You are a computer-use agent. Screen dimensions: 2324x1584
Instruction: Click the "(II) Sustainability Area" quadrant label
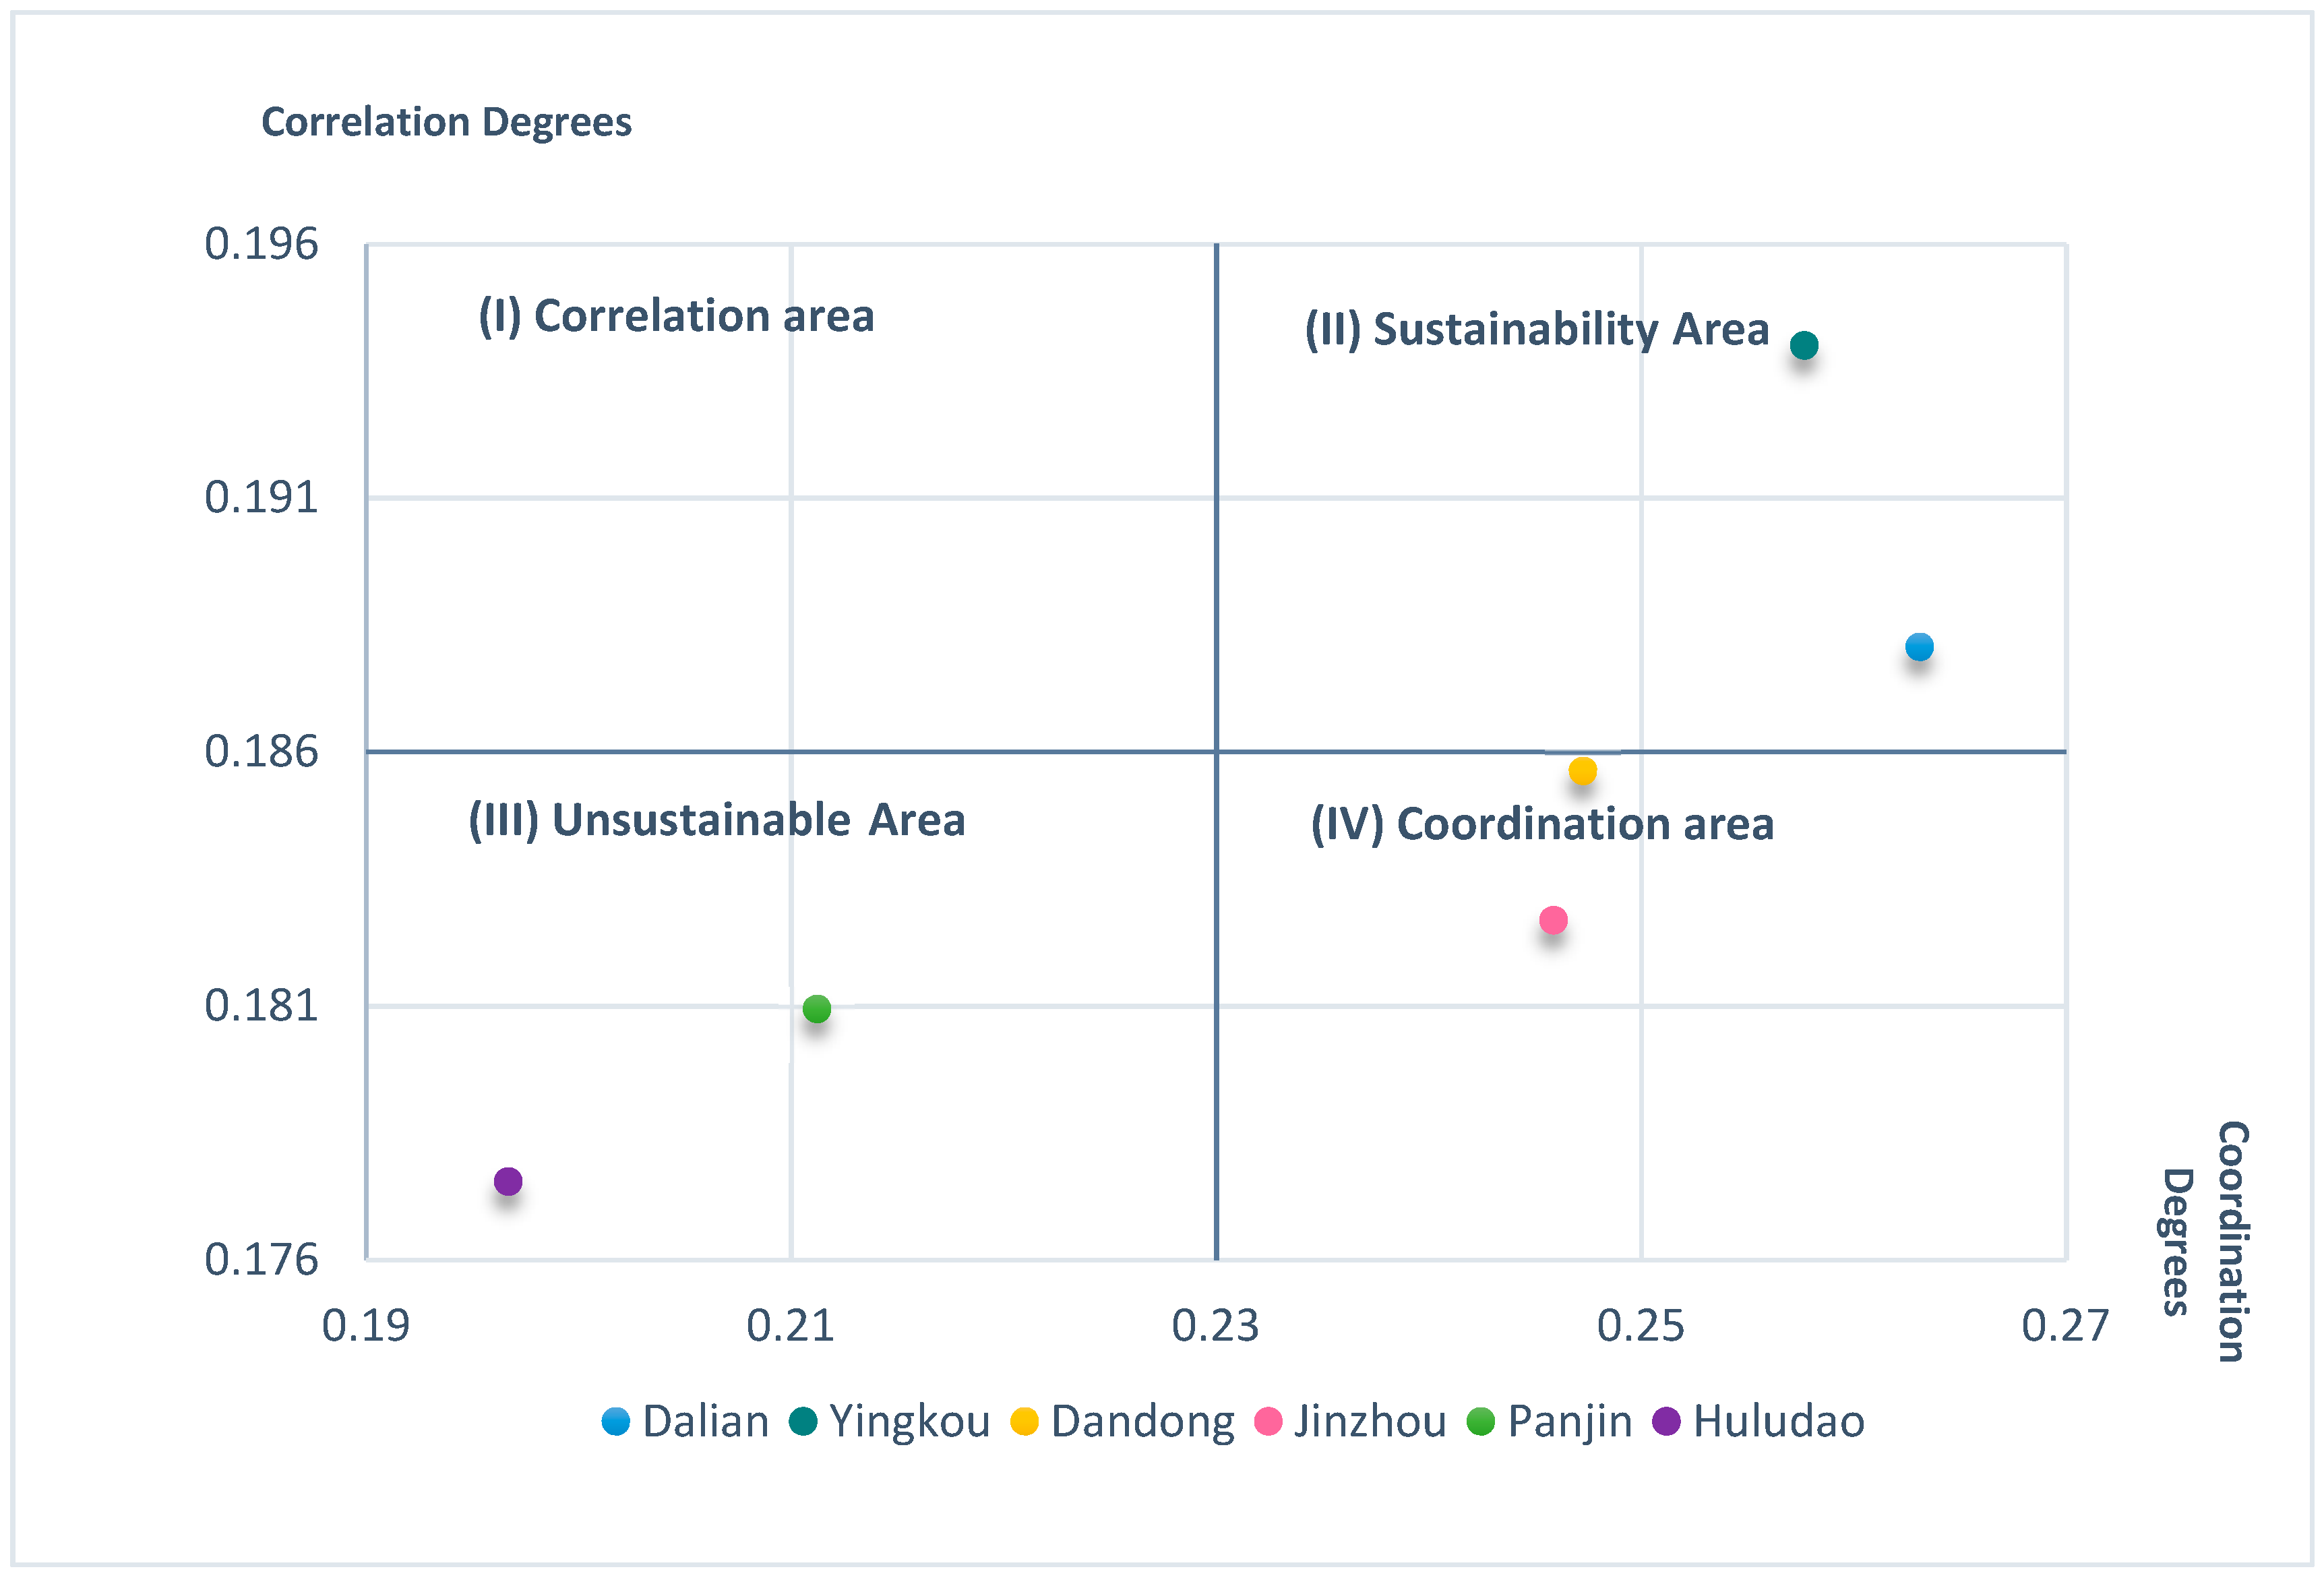[x=1536, y=329]
